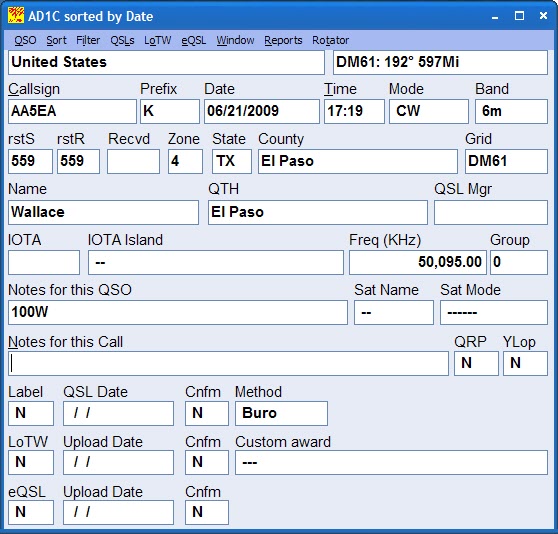Open the Window menu
The image size is (558, 534).
tap(235, 40)
